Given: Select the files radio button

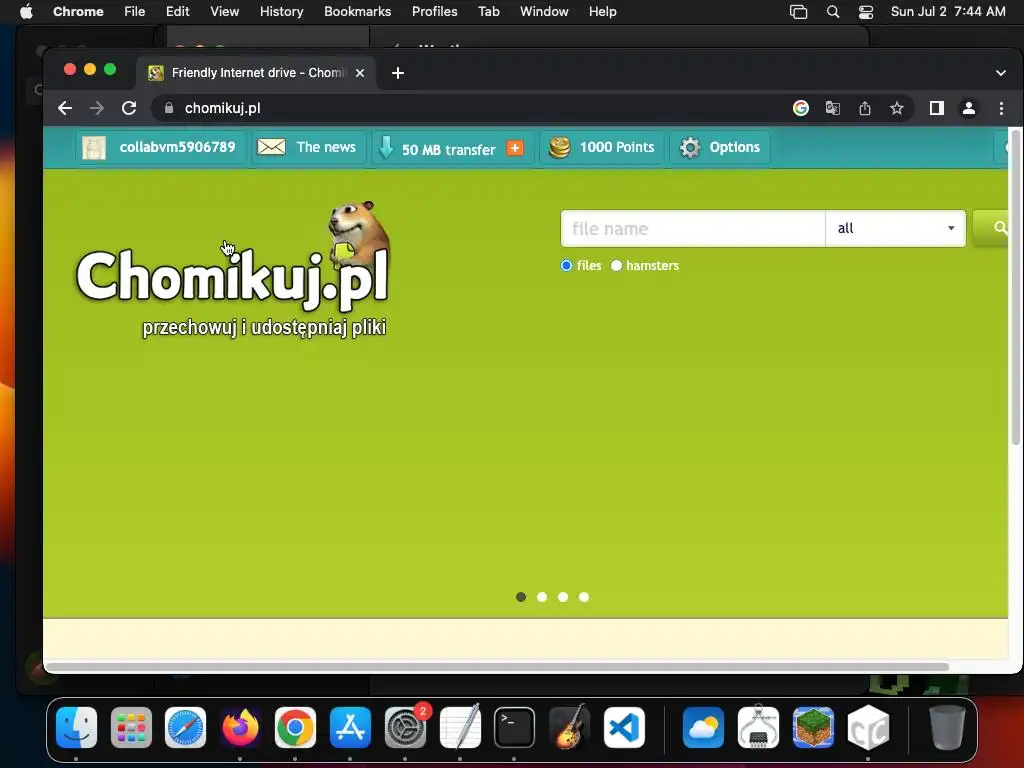Looking at the screenshot, I should 566,266.
